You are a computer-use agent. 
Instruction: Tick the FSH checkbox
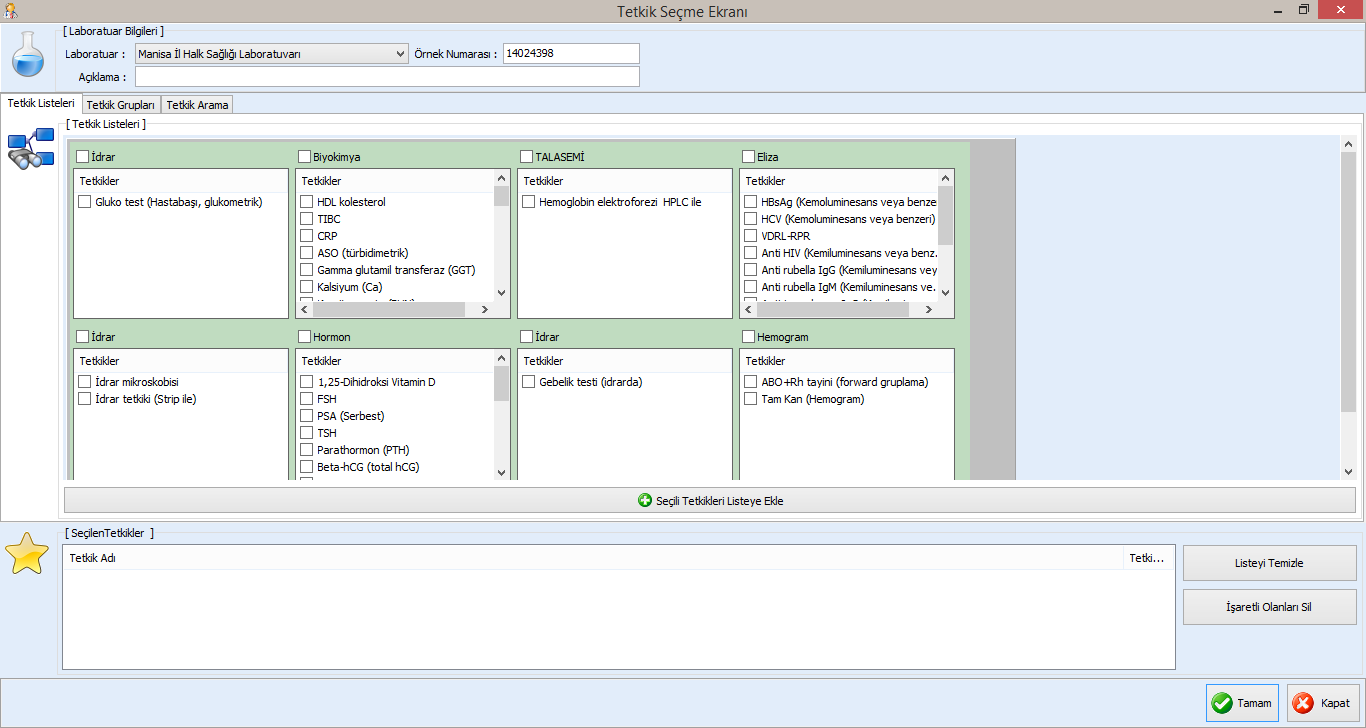click(307, 399)
